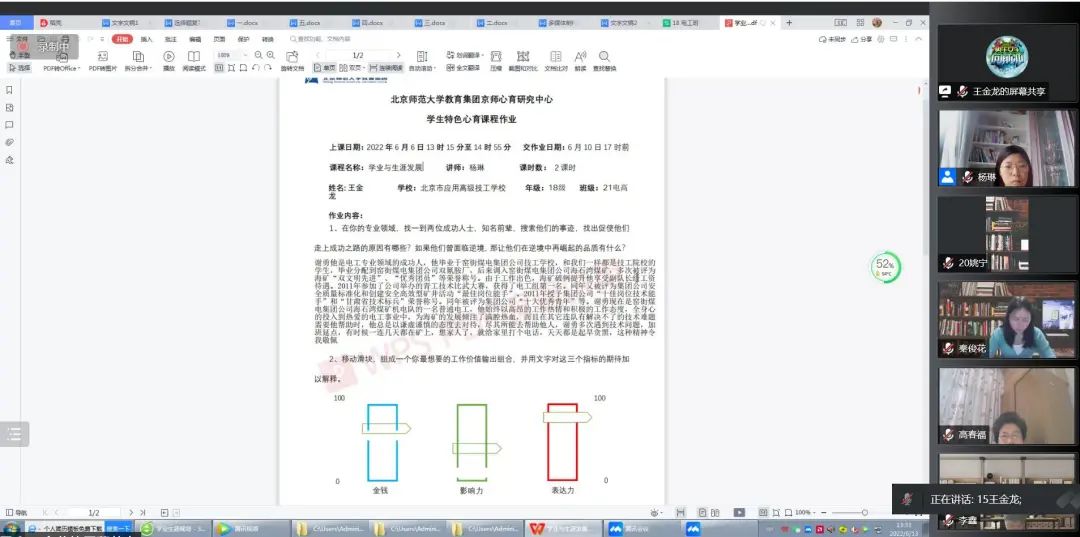The image size is (1080, 537).
Task: Click the screenshot and compare icon
Action: point(523,56)
